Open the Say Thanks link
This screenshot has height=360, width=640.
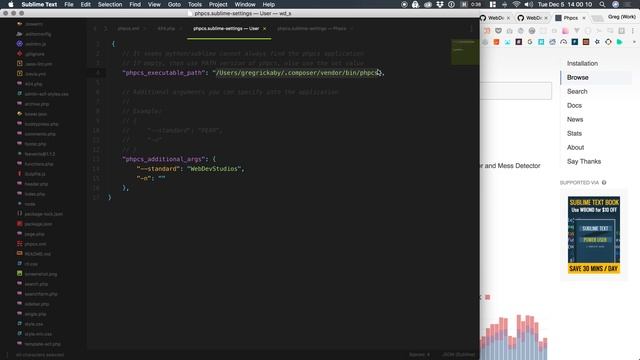coord(584,162)
